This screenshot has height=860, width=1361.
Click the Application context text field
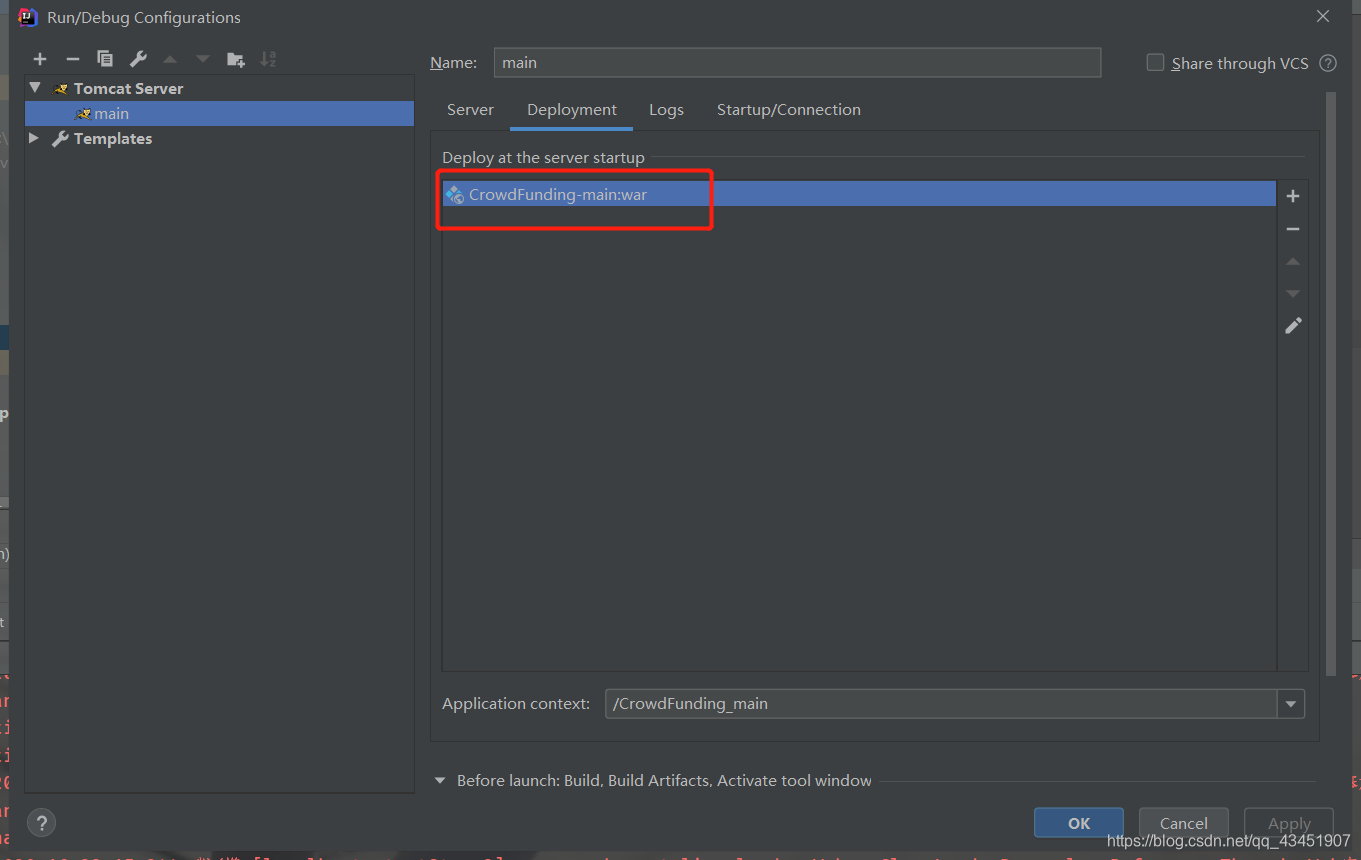pyautogui.click(x=941, y=704)
